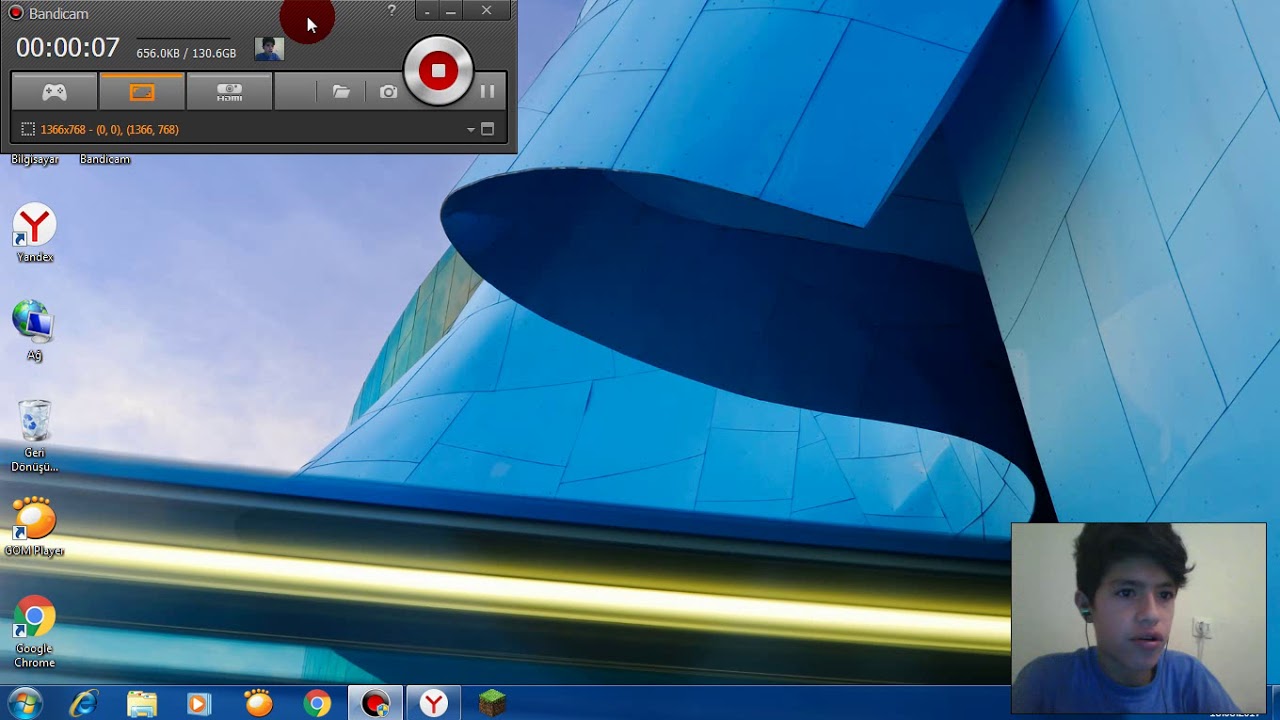Launch GOM Player from desktop
The image size is (1280, 720).
[34, 527]
